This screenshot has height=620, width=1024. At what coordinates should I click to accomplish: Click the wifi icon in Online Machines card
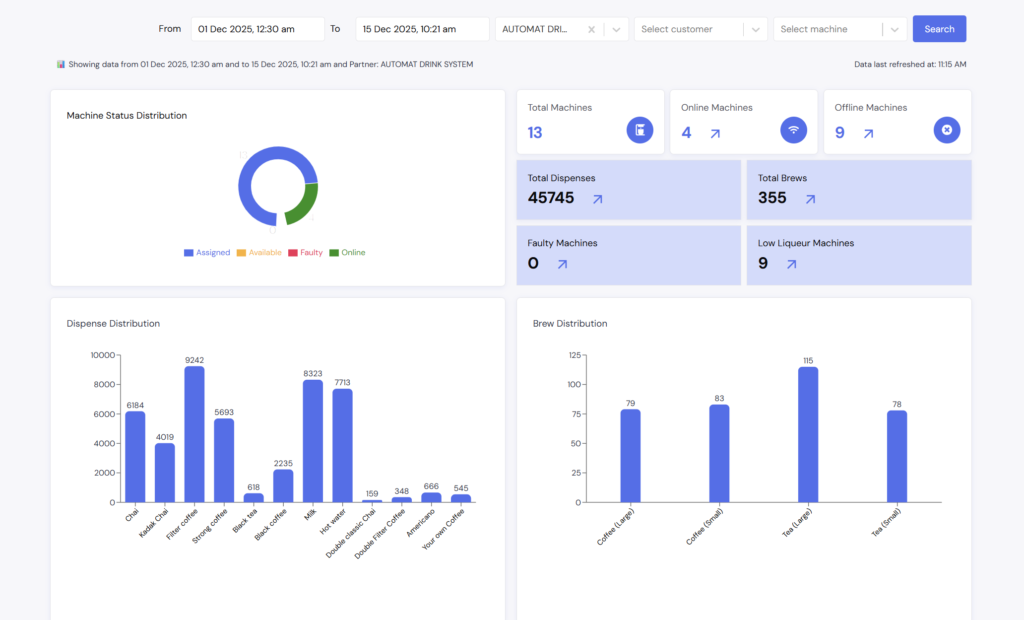(x=793, y=130)
